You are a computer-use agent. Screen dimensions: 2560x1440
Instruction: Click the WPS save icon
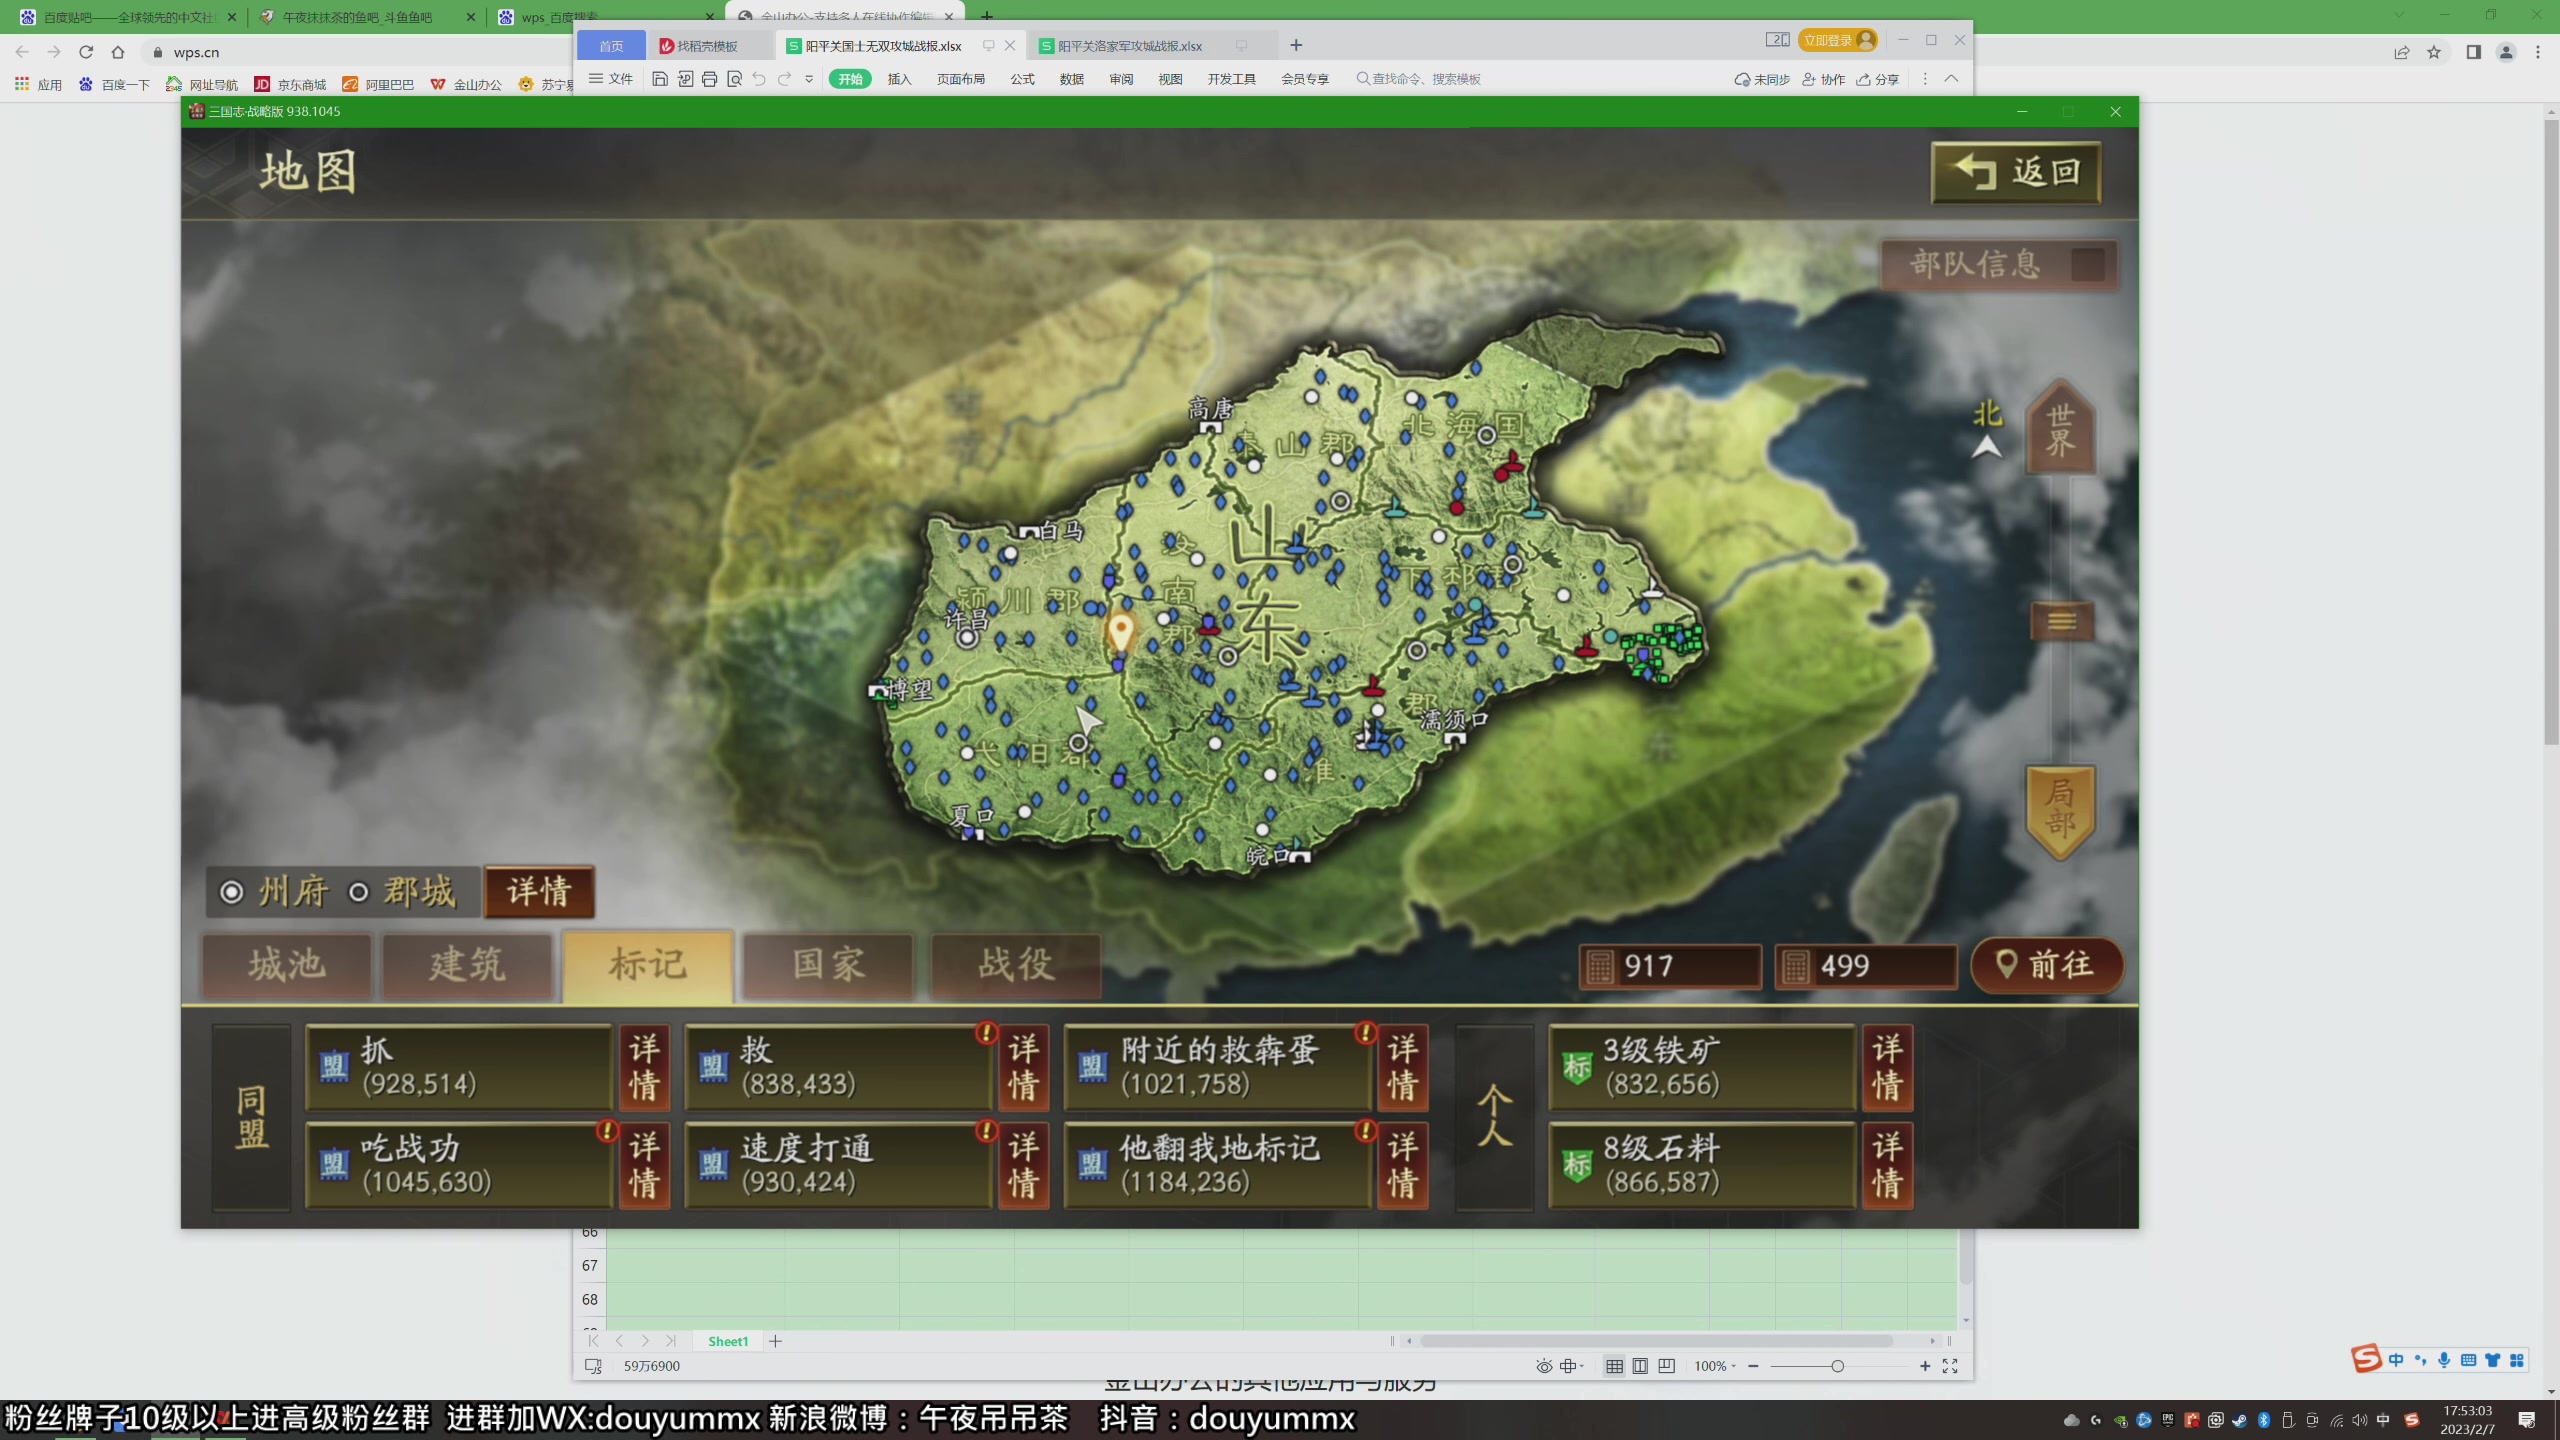point(660,79)
